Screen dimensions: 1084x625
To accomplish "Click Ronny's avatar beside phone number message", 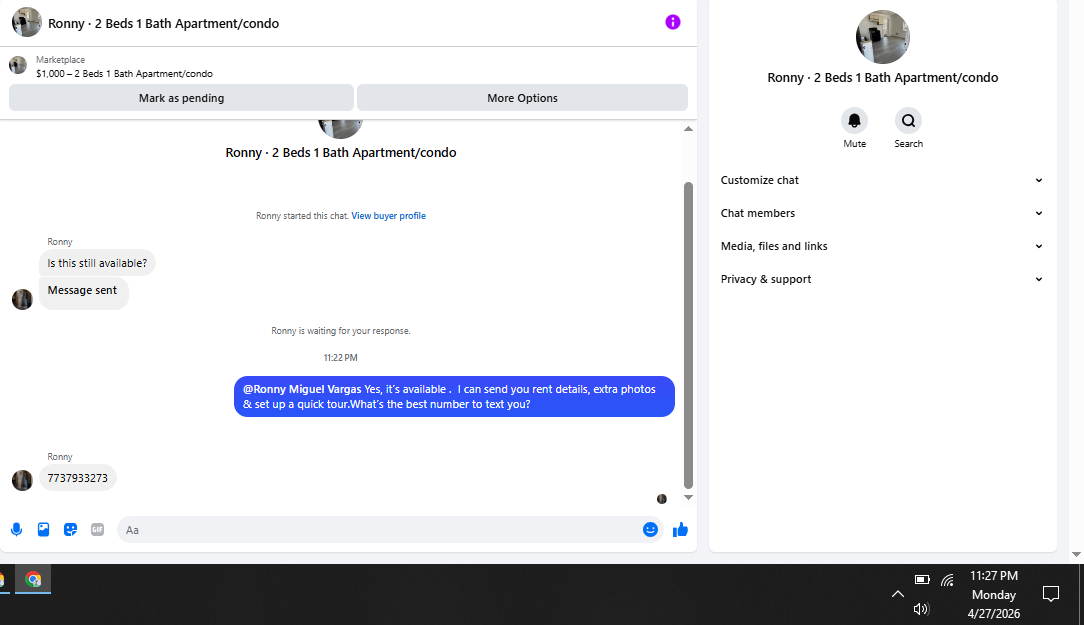I will [x=22, y=481].
